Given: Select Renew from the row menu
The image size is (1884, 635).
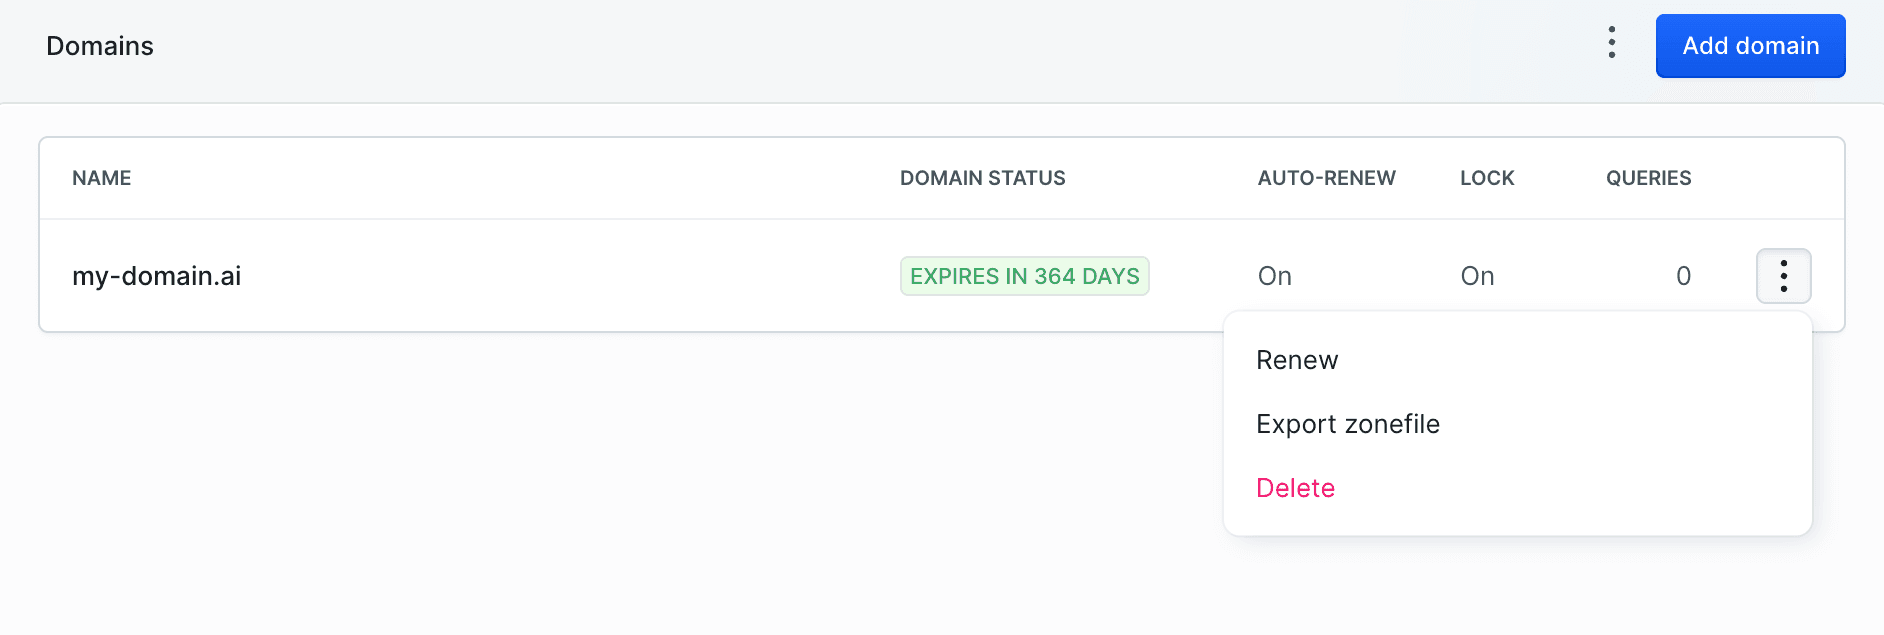Looking at the screenshot, I should point(1297,360).
